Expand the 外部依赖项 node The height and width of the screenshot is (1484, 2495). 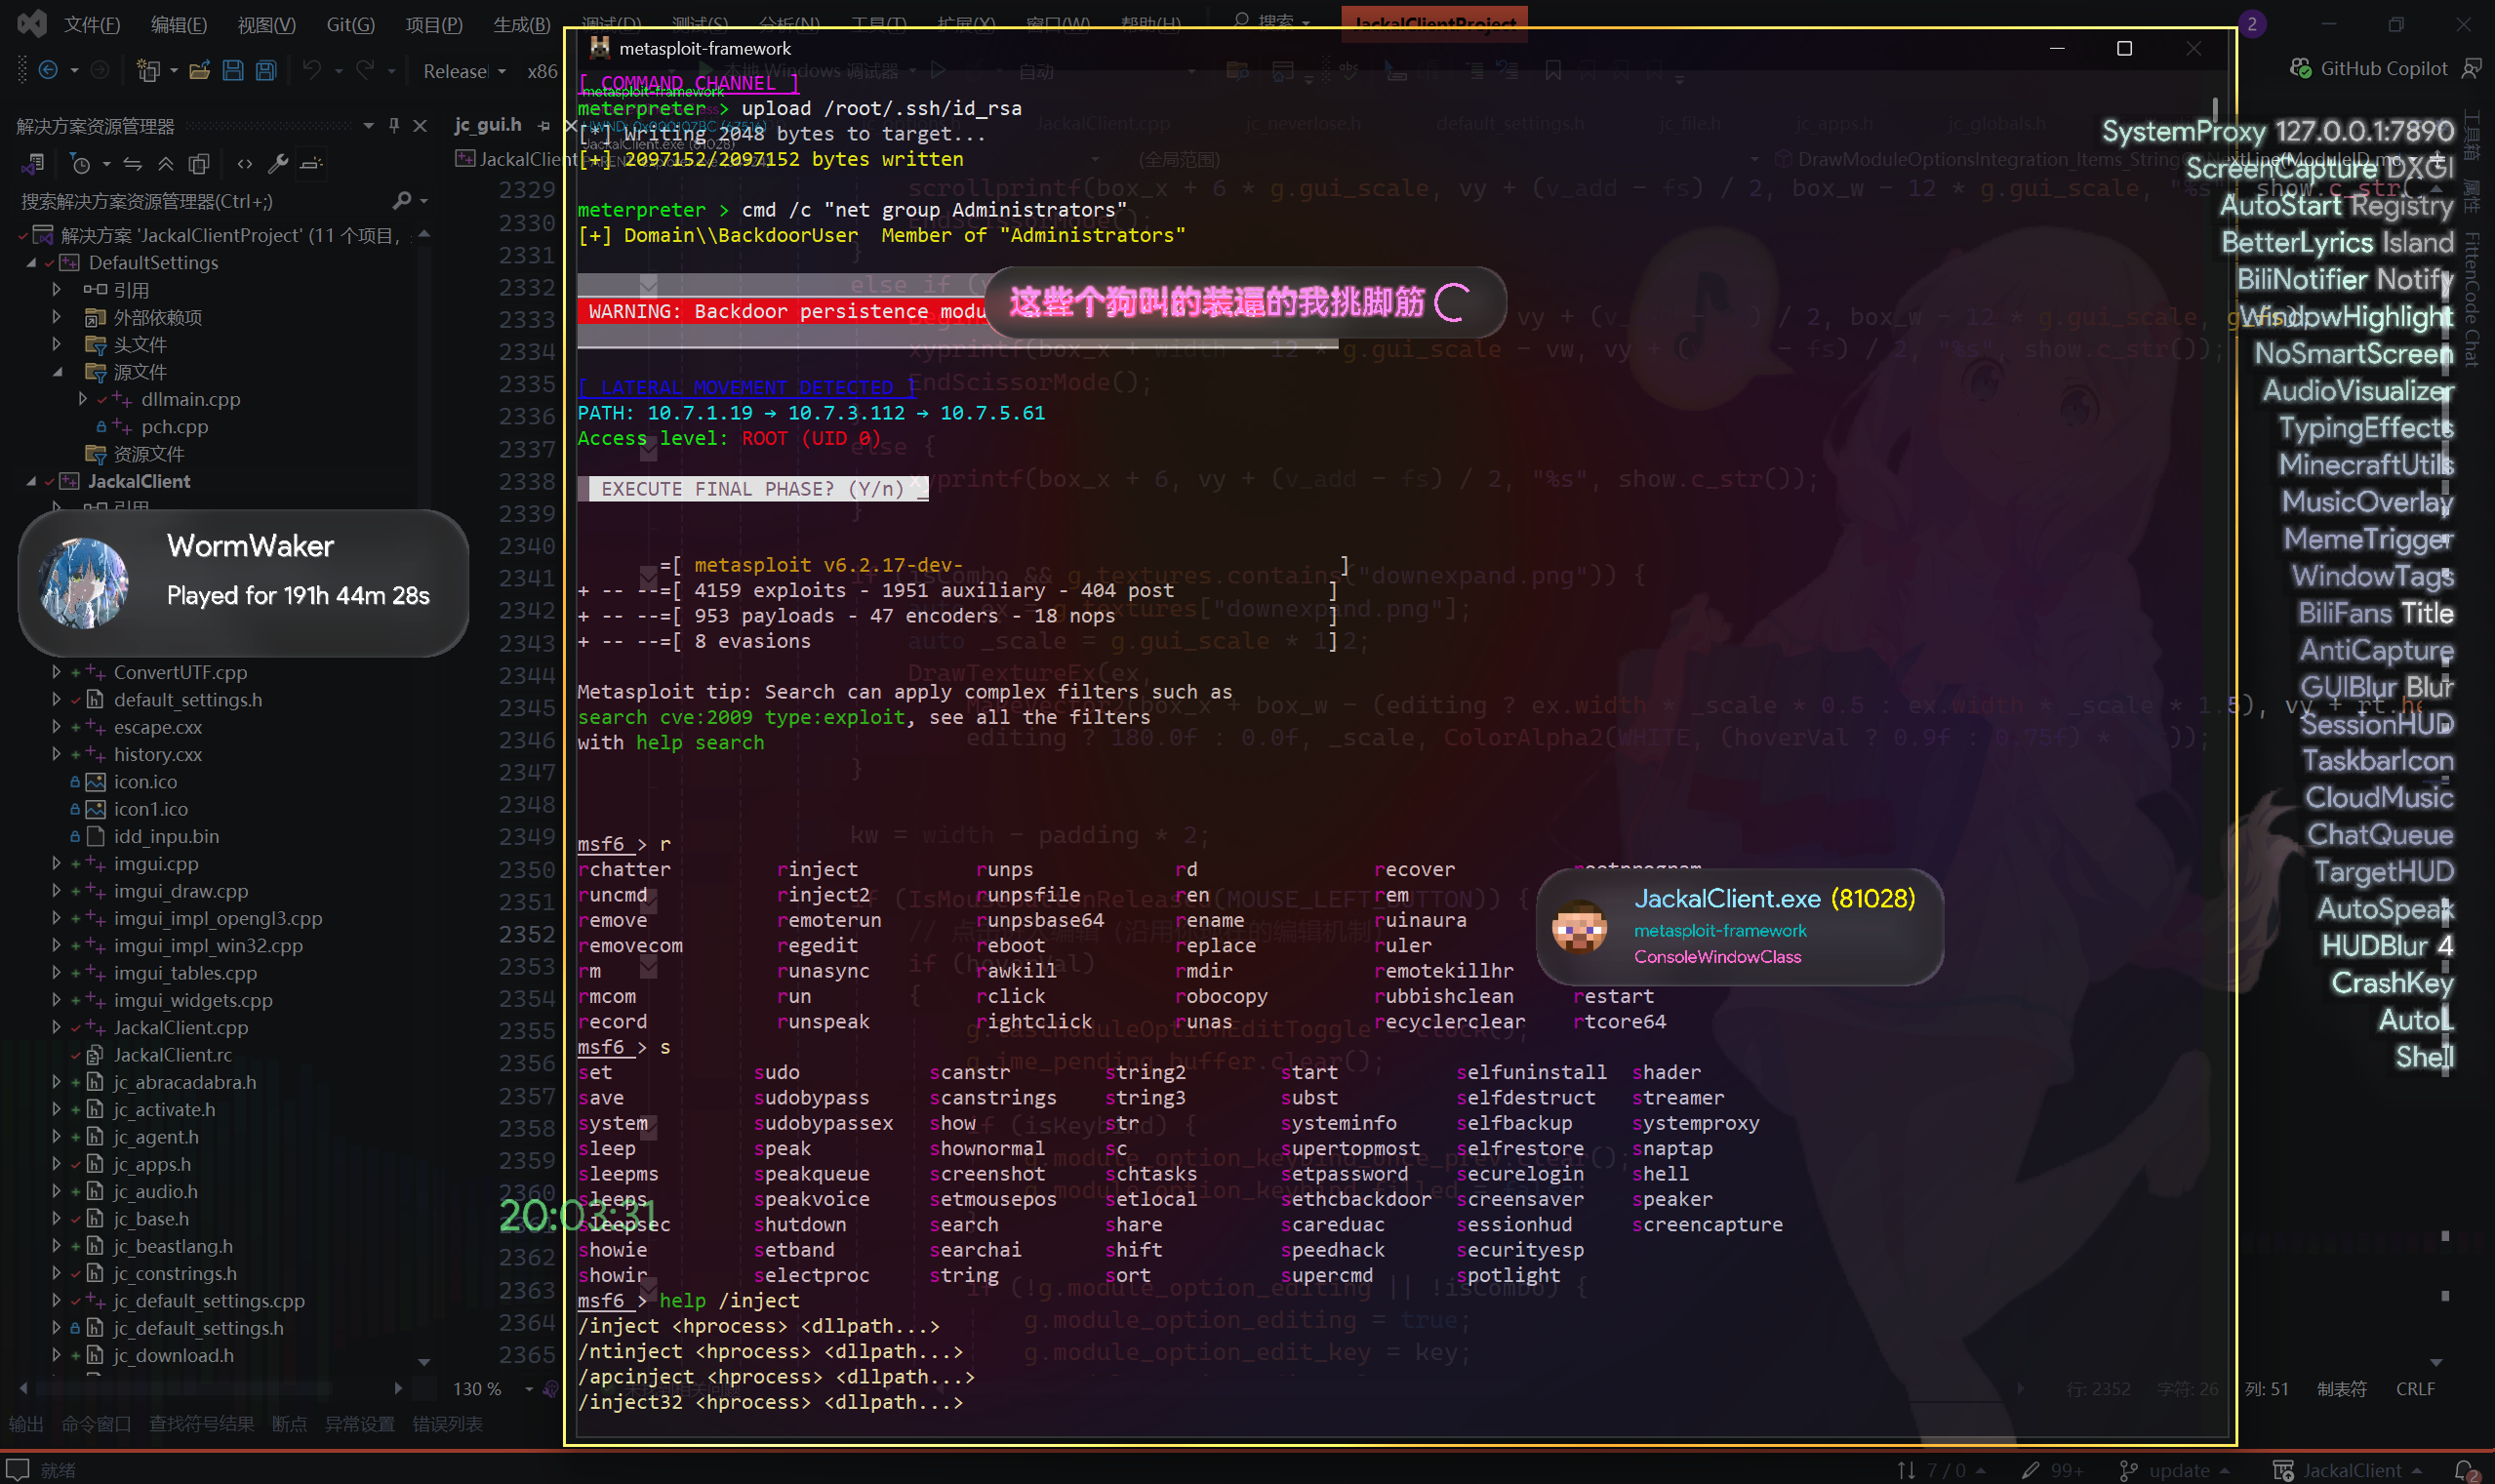point(57,317)
